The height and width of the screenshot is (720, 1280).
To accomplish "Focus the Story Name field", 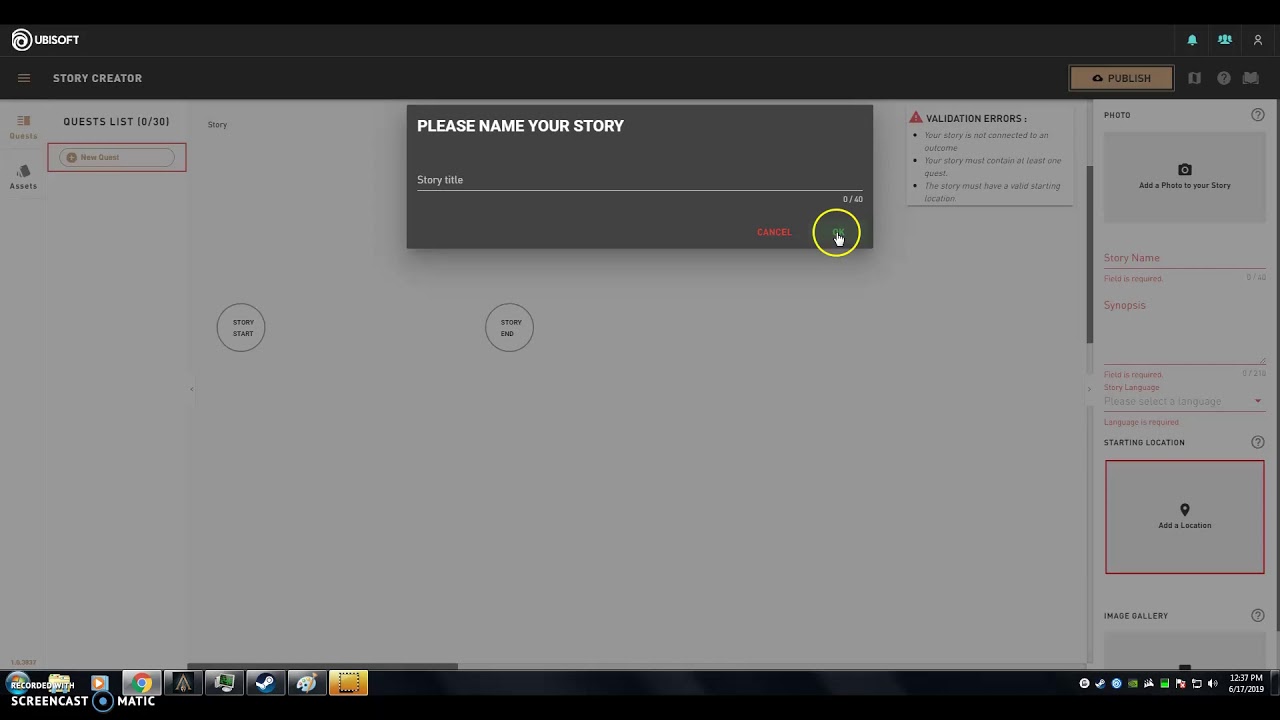I will [x=1185, y=258].
